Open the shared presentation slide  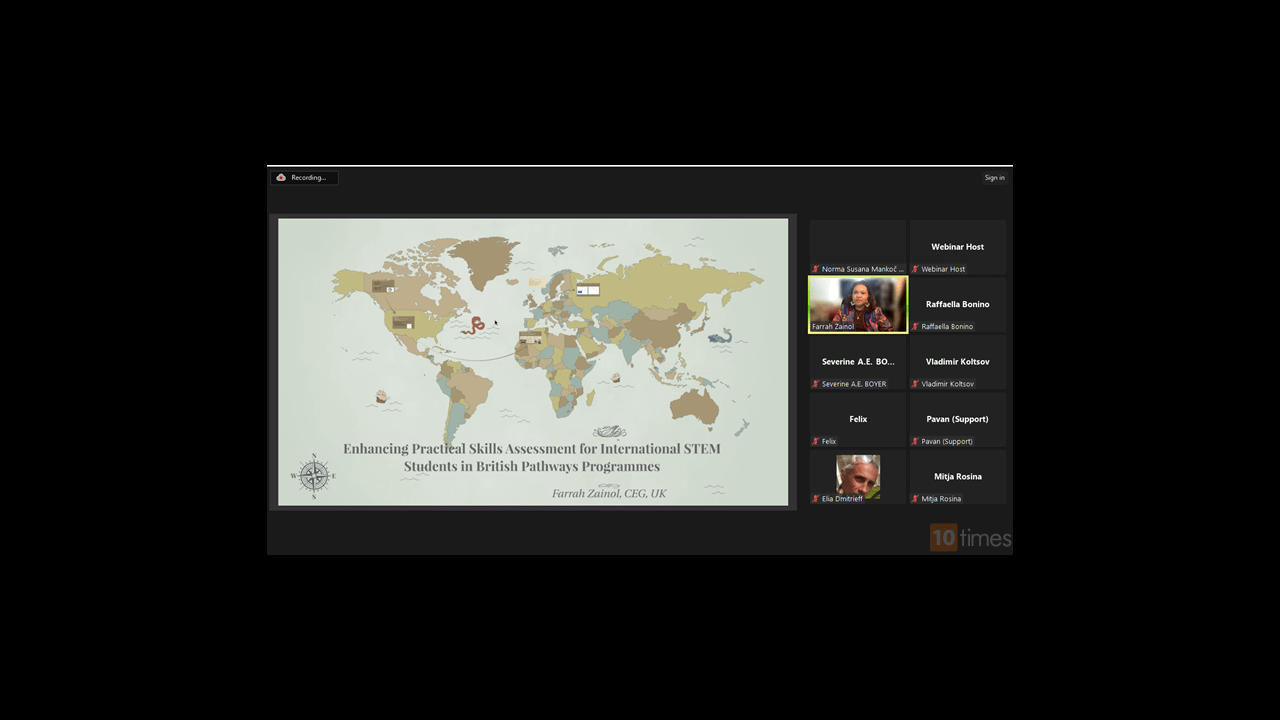pyautogui.click(x=533, y=362)
